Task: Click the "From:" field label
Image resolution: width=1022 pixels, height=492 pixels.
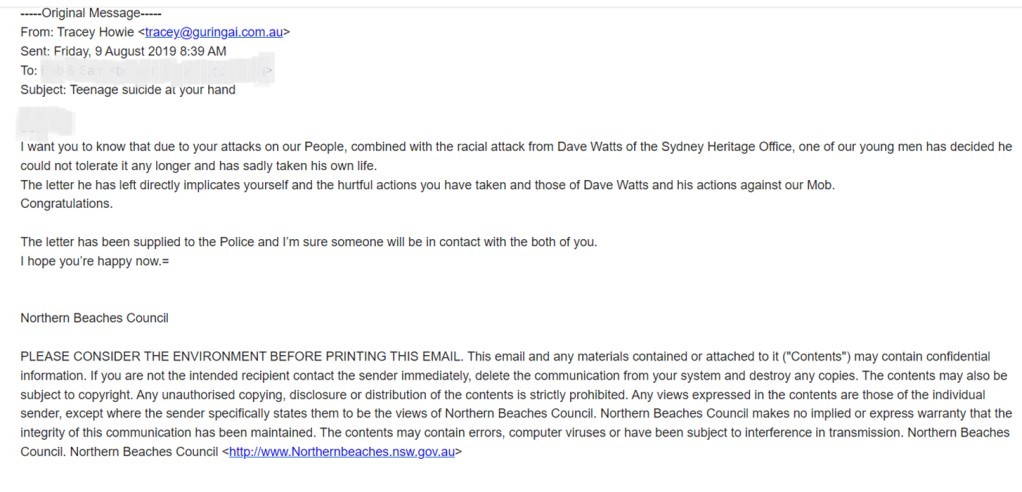Action: click(35, 32)
